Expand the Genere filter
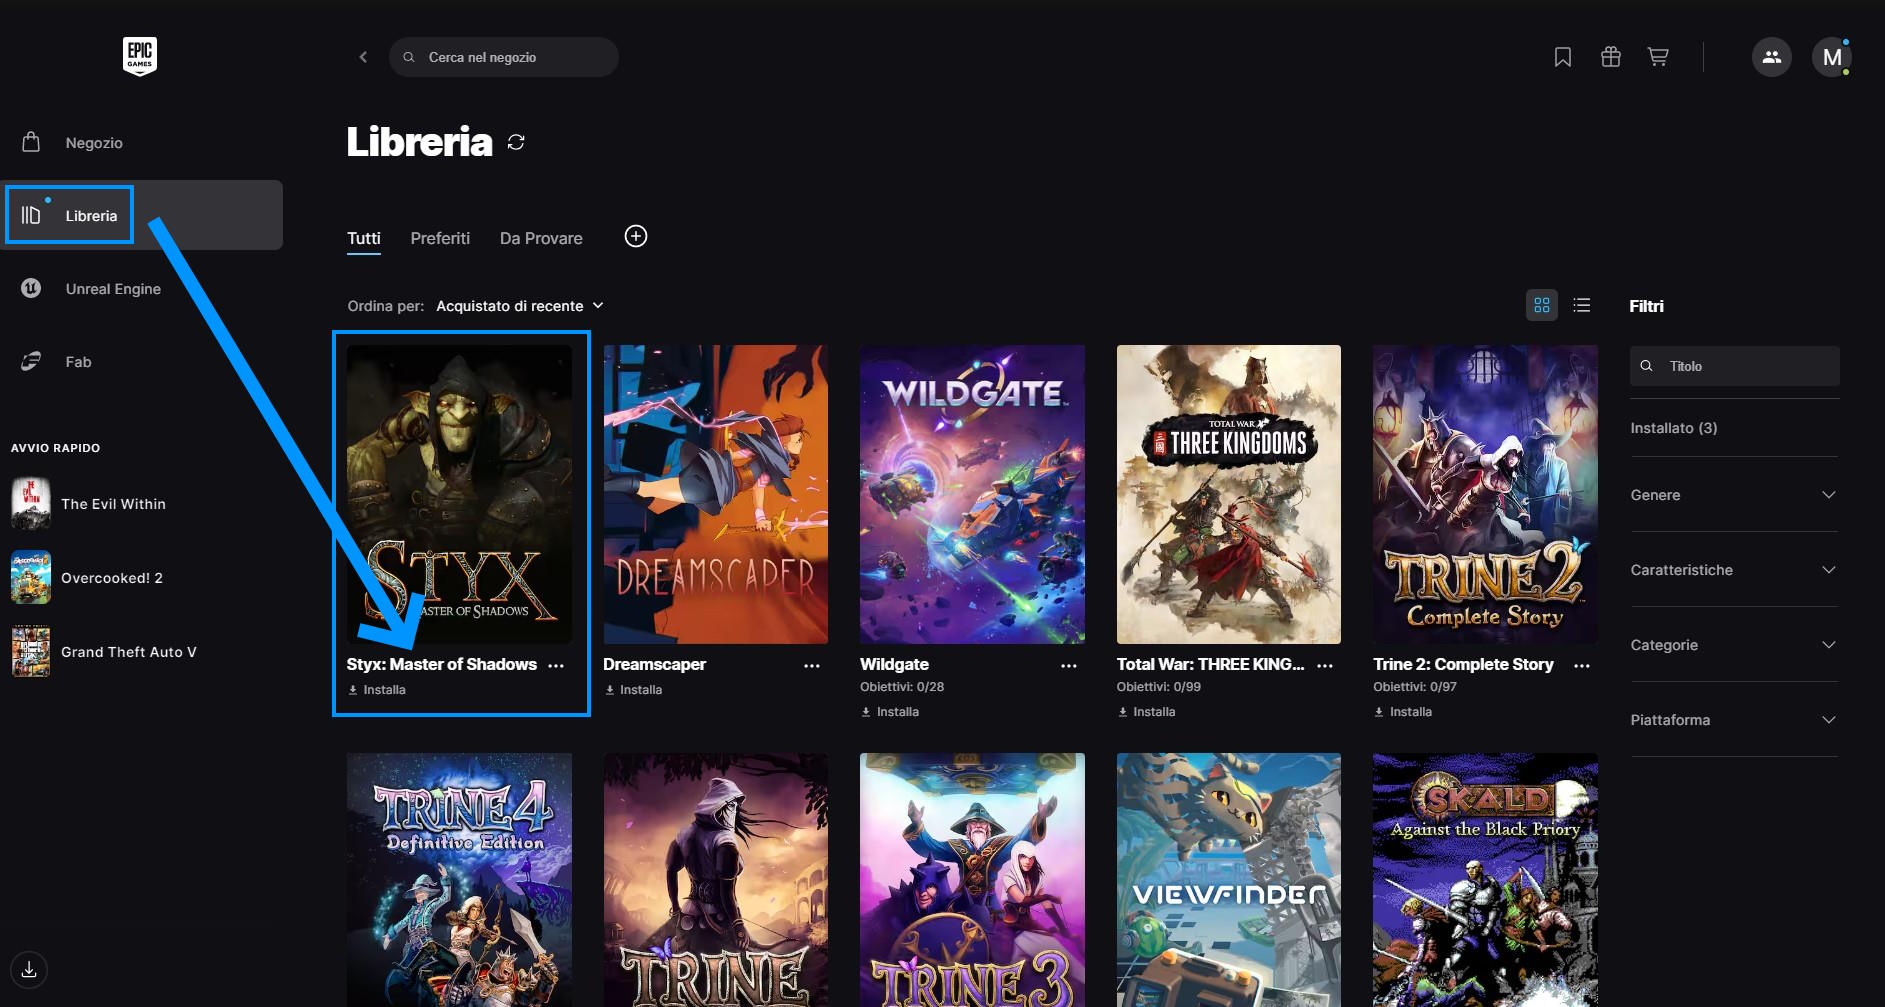This screenshot has height=1007, width=1885. 1733,495
